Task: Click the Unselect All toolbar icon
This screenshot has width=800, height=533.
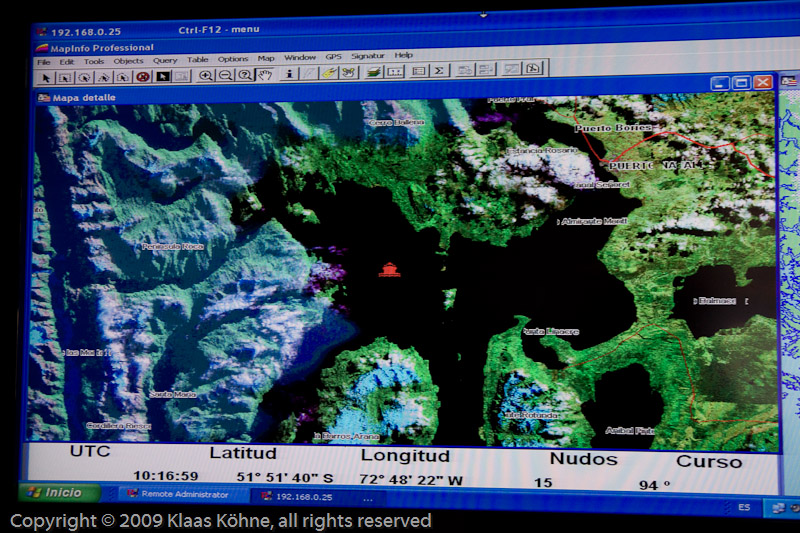Action: 143,76
